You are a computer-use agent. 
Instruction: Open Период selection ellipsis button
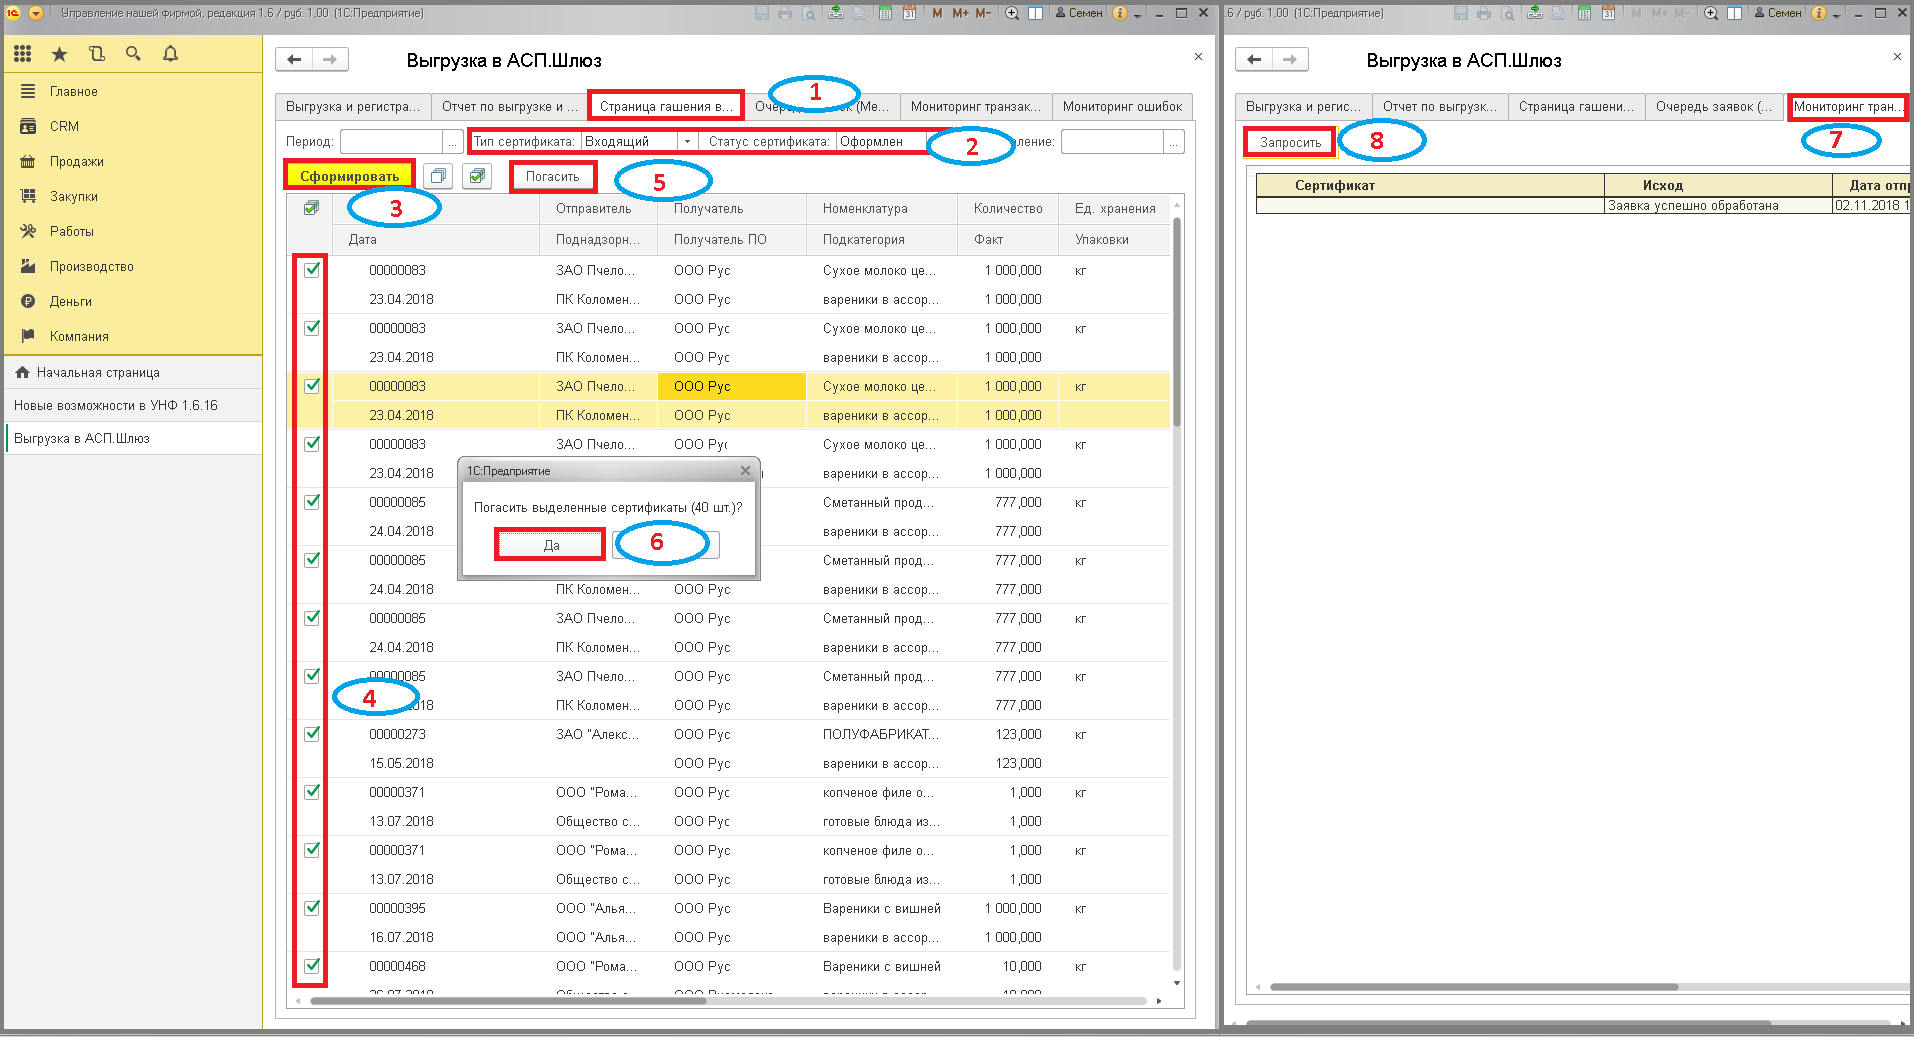click(453, 142)
